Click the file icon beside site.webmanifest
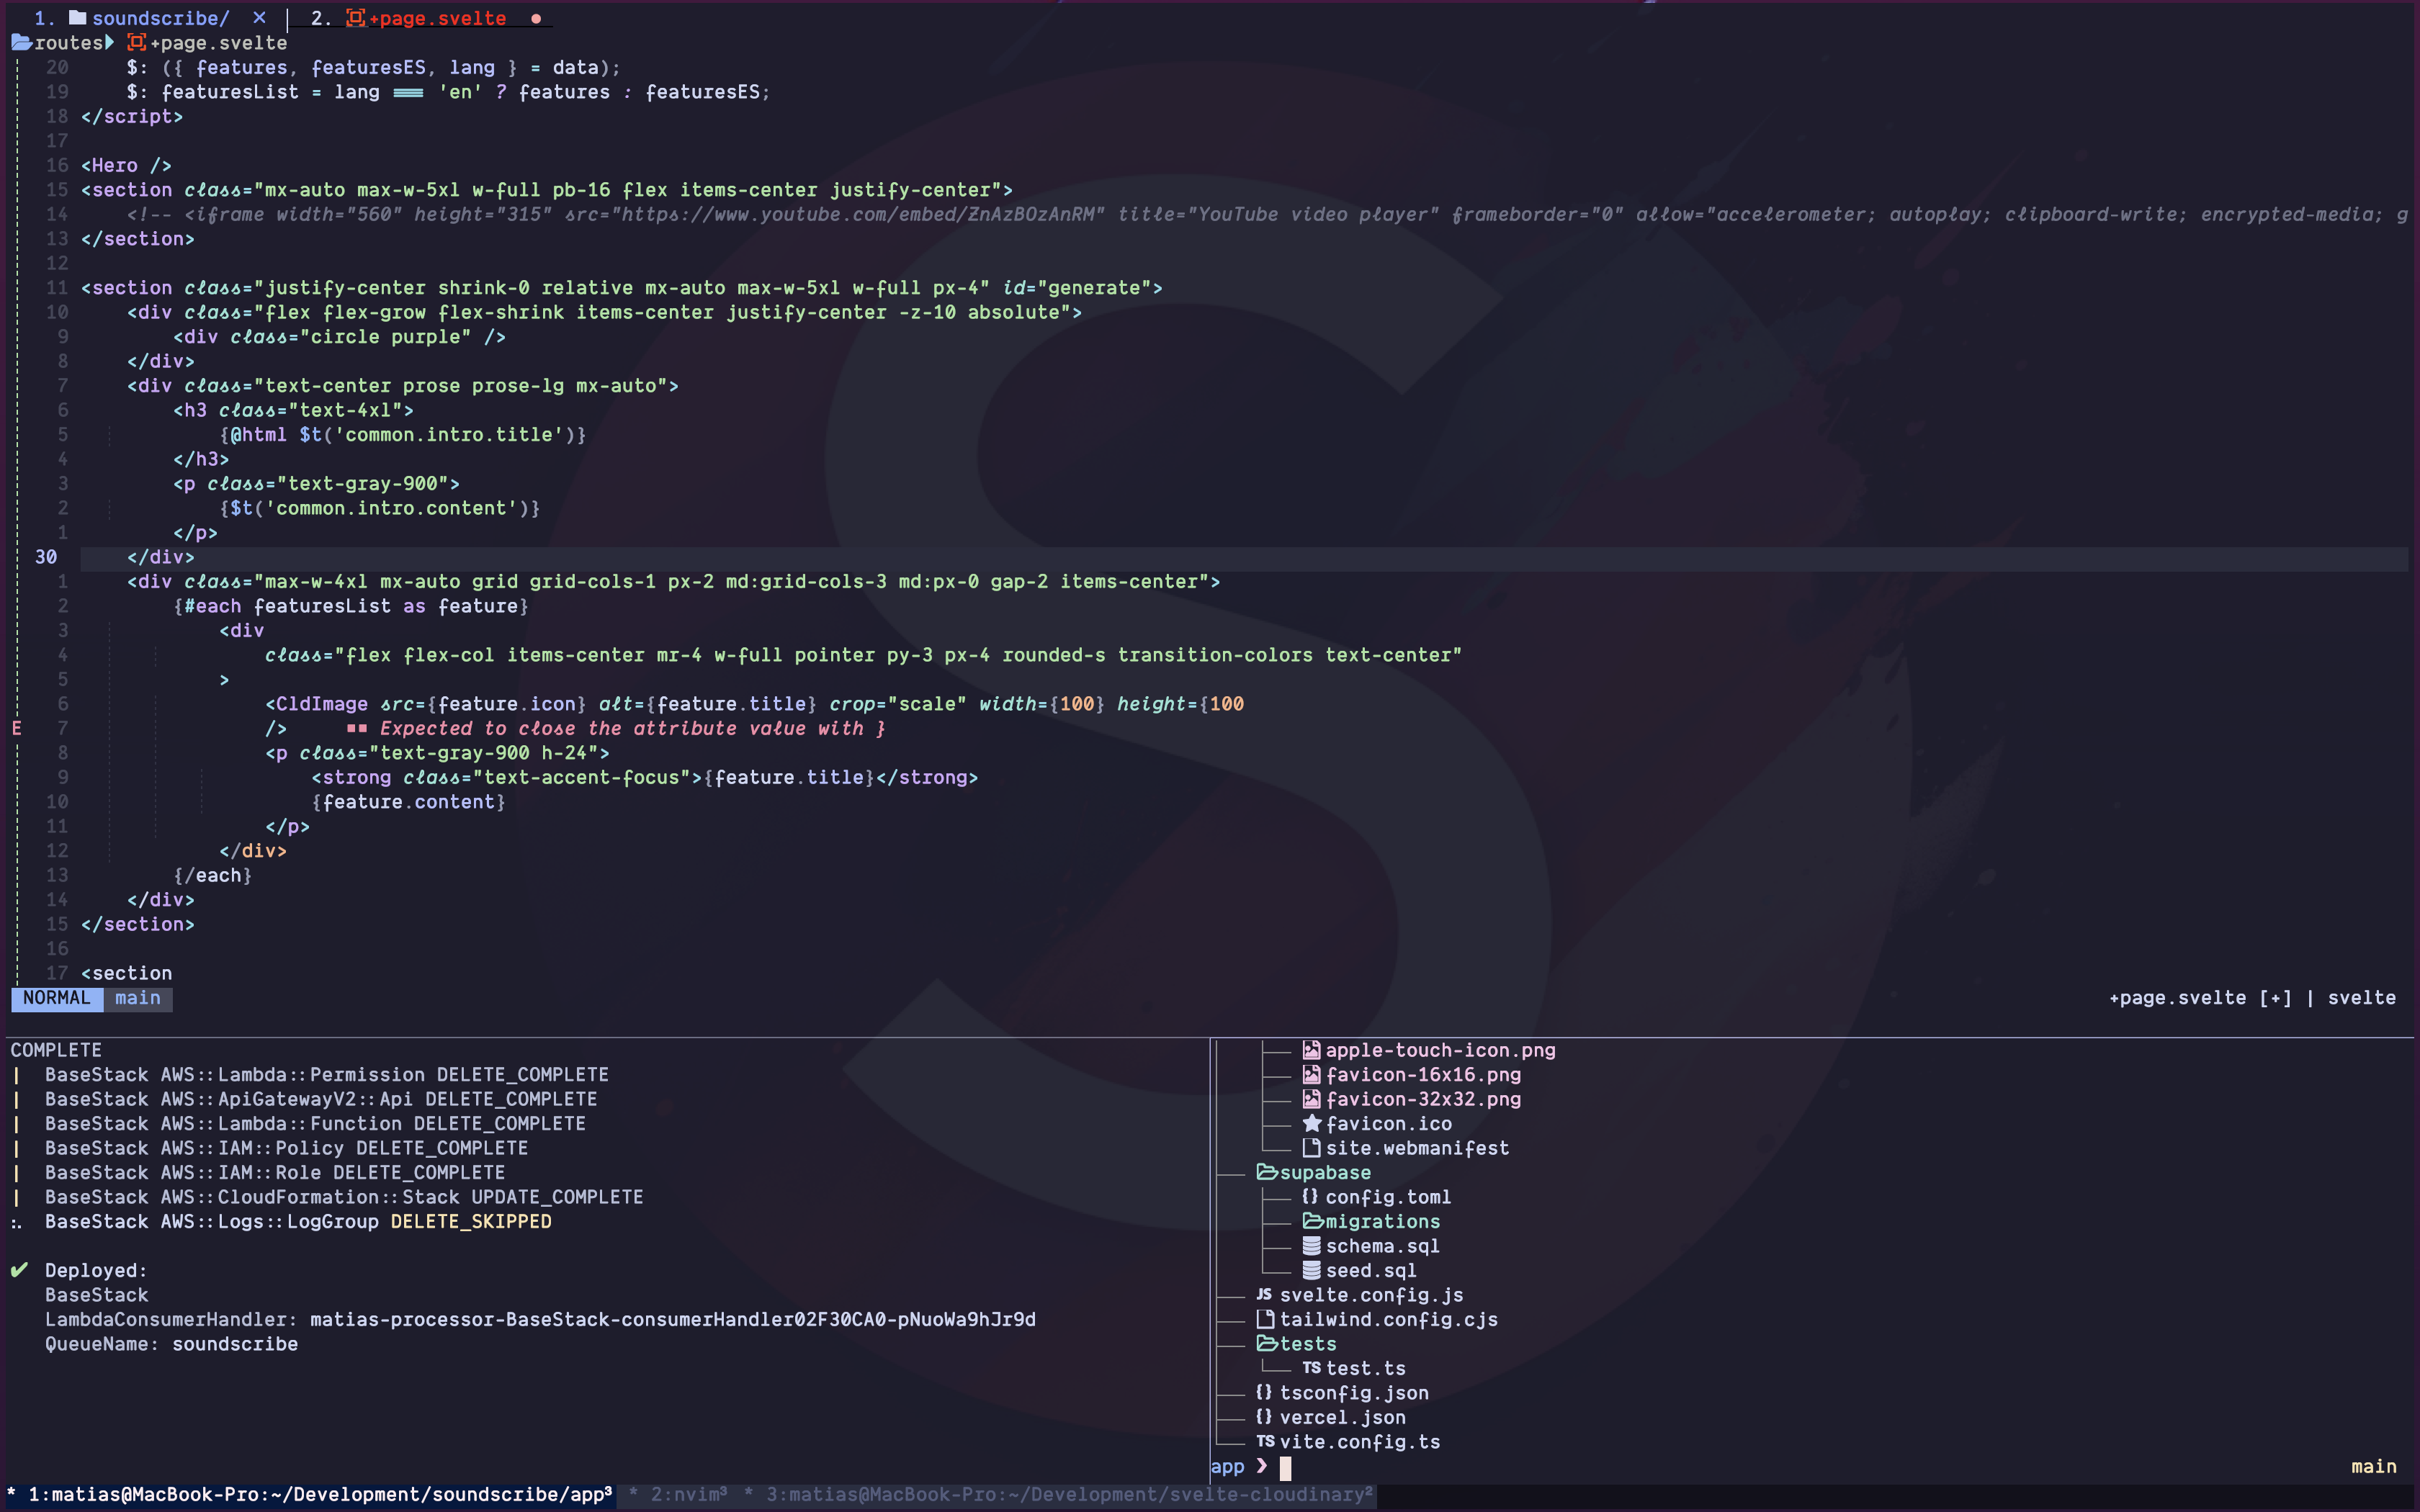 pos(1311,1148)
